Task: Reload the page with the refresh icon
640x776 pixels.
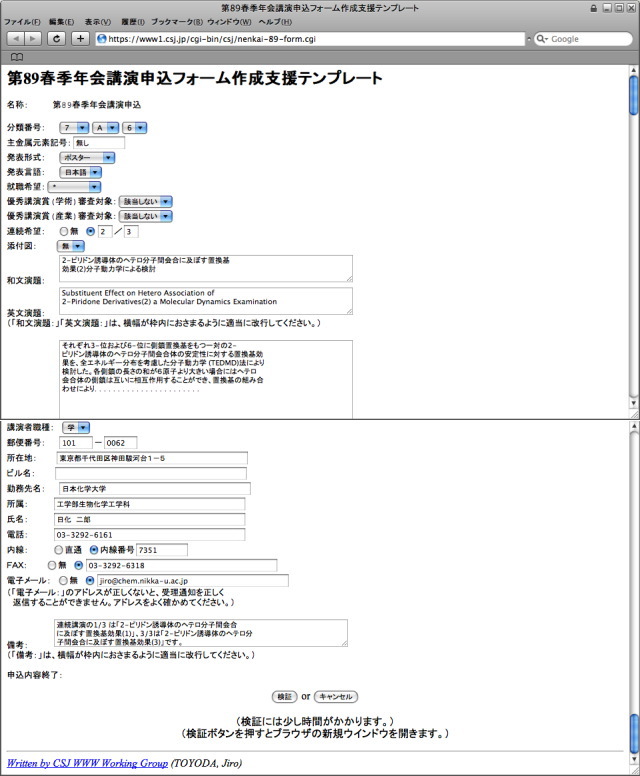Action: click(x=56, y=39)
